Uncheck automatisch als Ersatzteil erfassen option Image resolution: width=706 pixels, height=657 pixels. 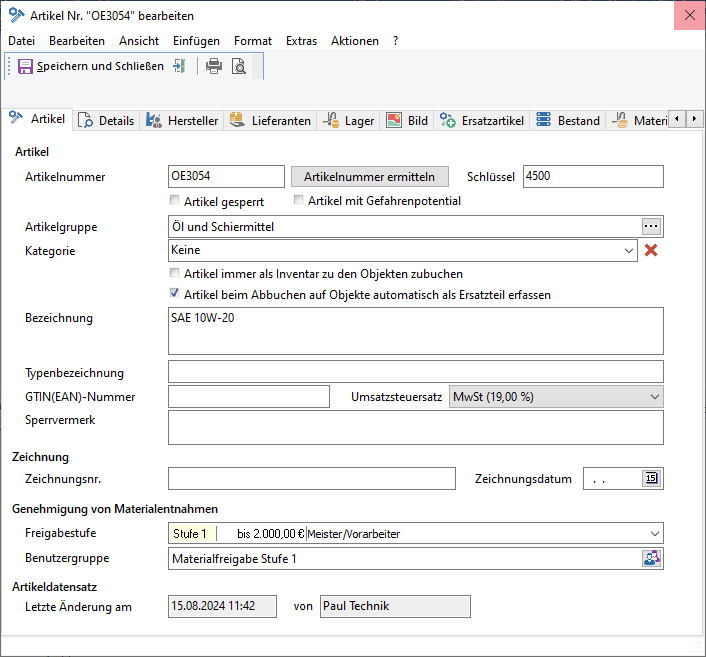tap(174, 293)
